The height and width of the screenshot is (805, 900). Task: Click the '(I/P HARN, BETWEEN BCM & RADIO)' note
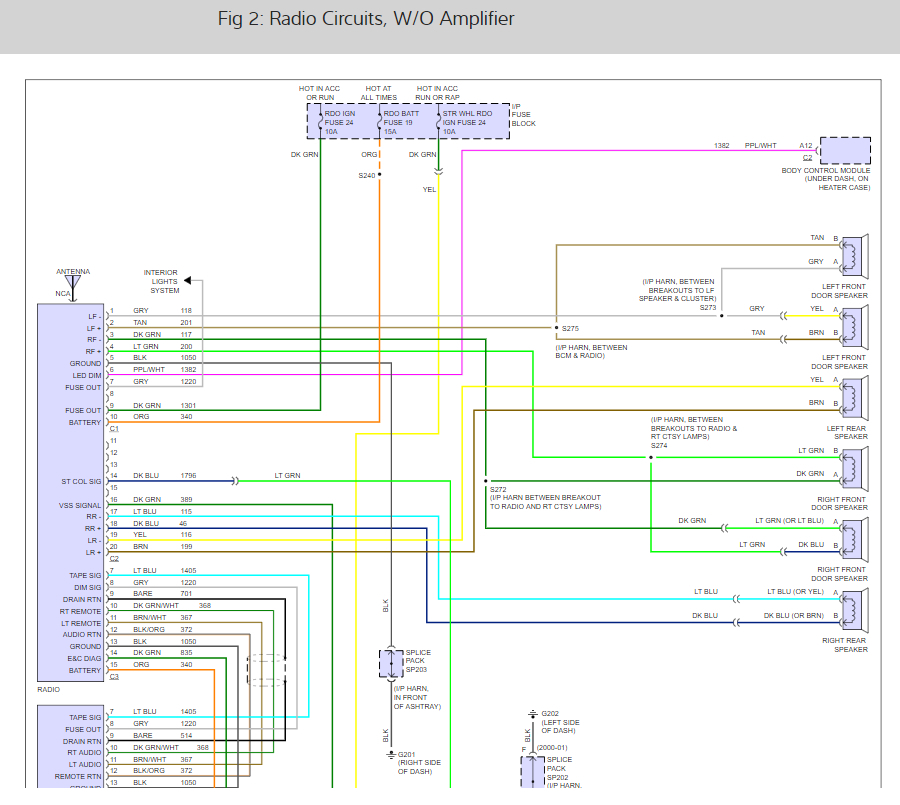pos(591,351)
